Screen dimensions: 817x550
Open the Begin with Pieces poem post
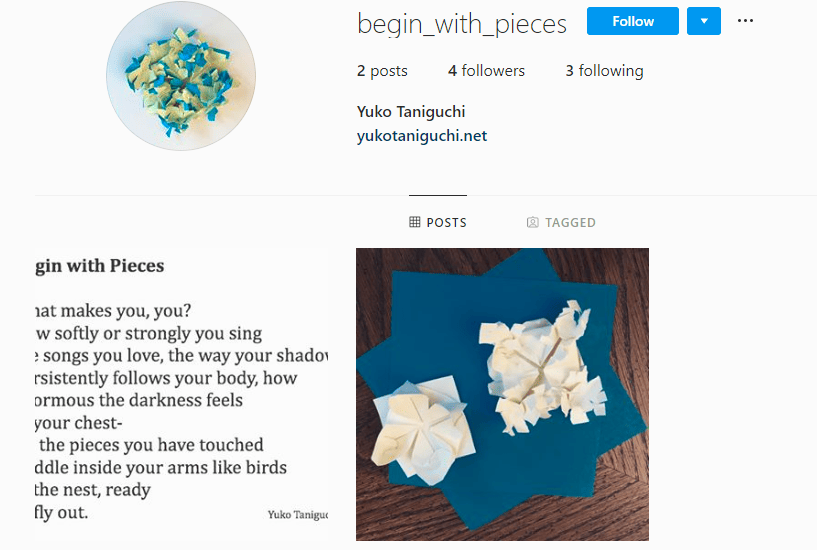[181, 394]
